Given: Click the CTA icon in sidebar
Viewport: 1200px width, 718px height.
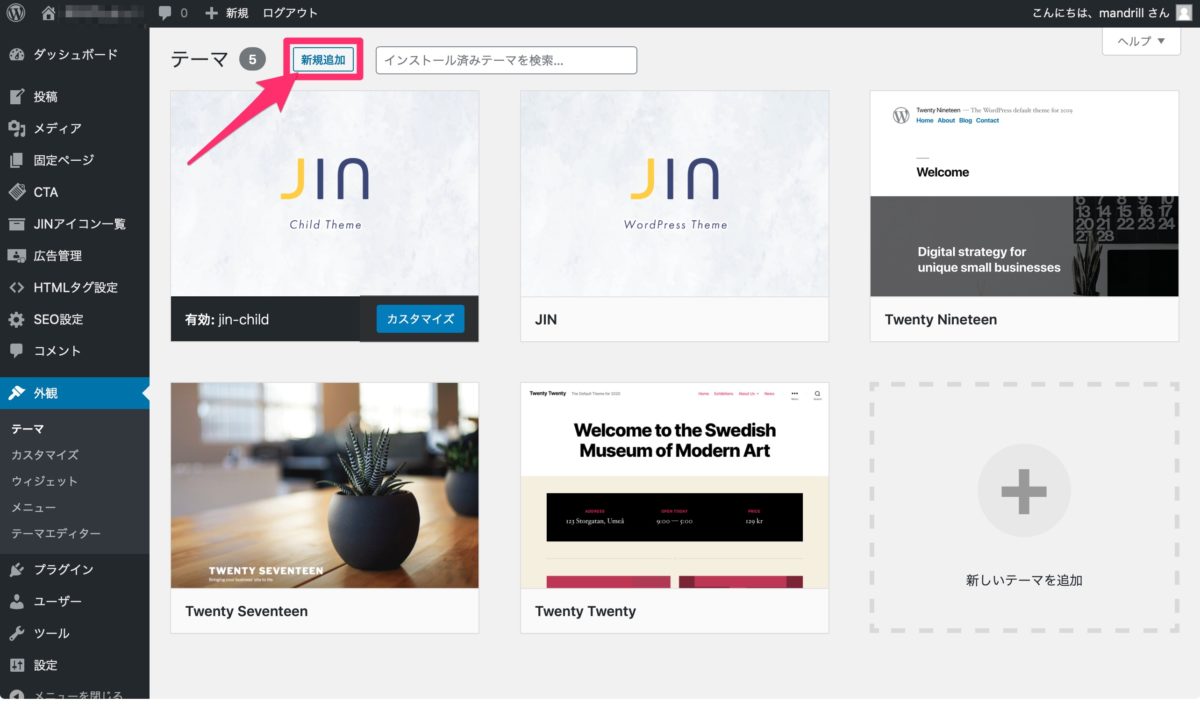Looking at the screenshot, I should click(17, 192).
